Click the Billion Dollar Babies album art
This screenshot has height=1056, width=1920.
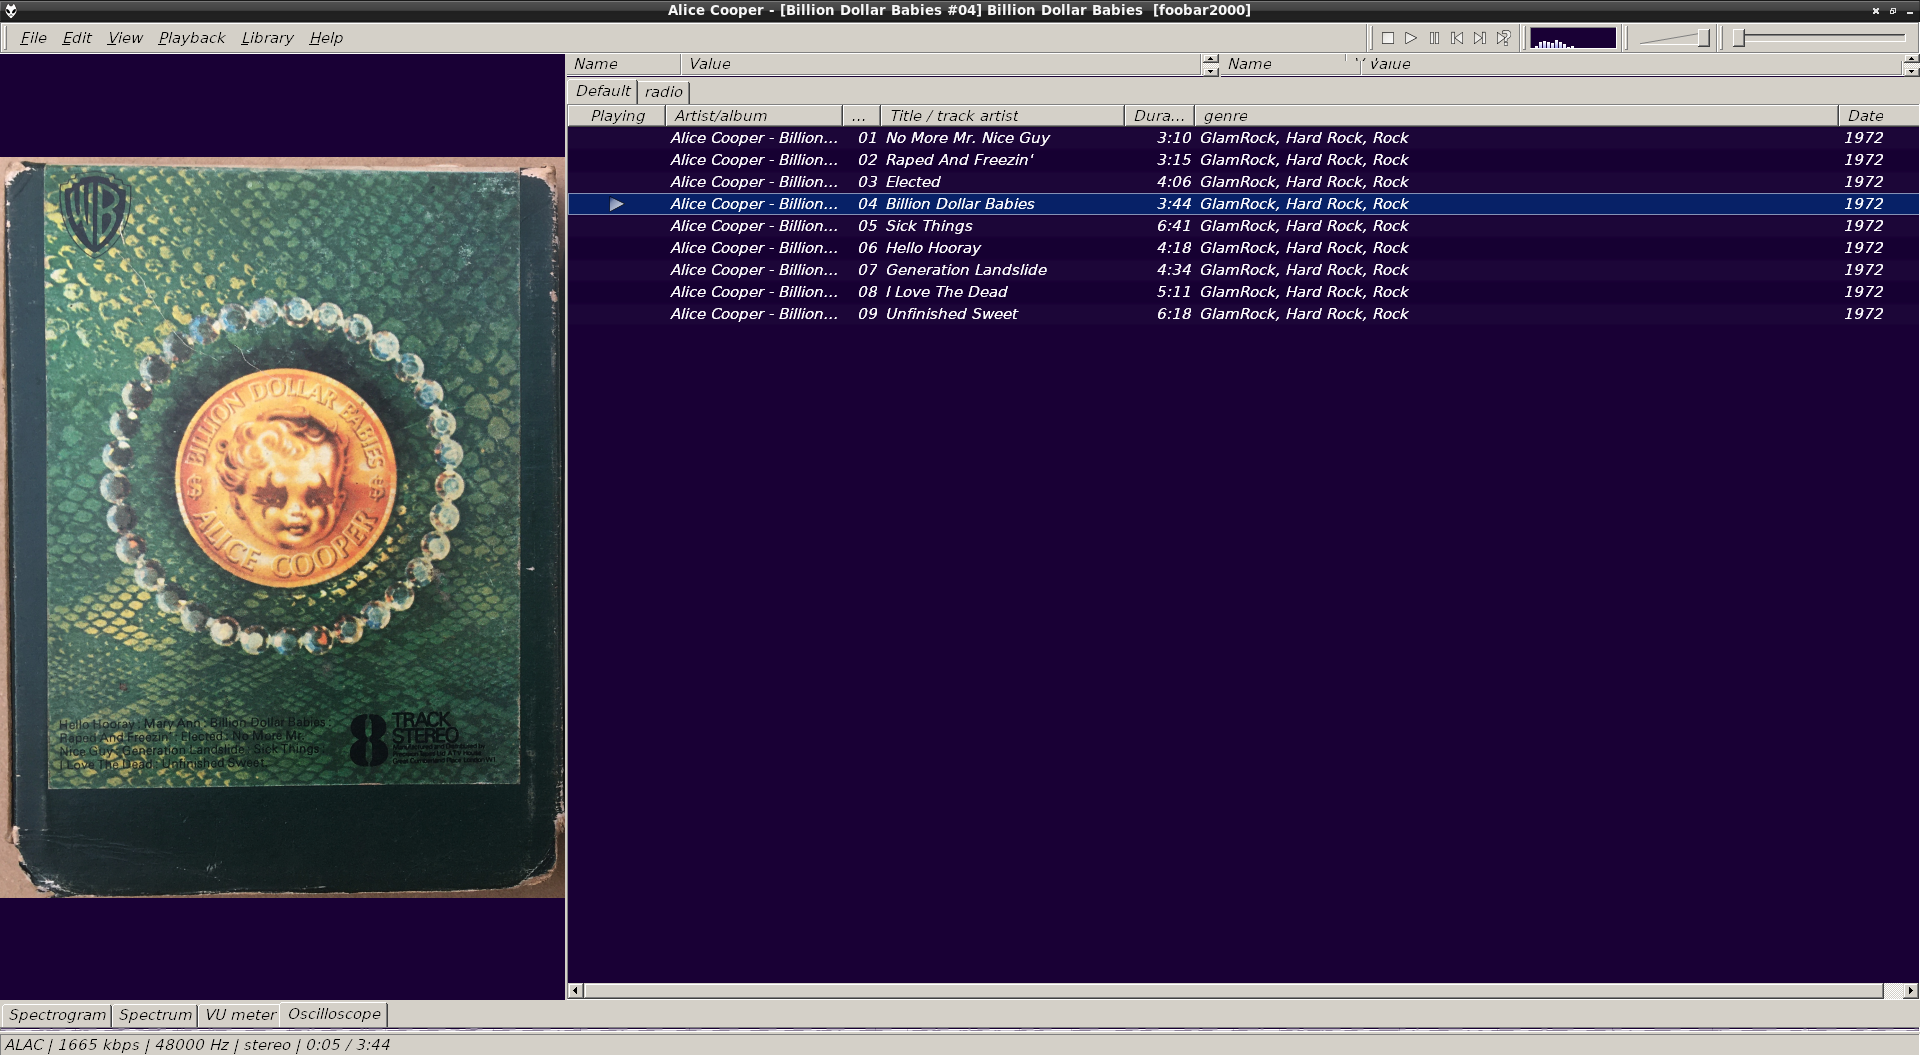[x=282, y=528]
